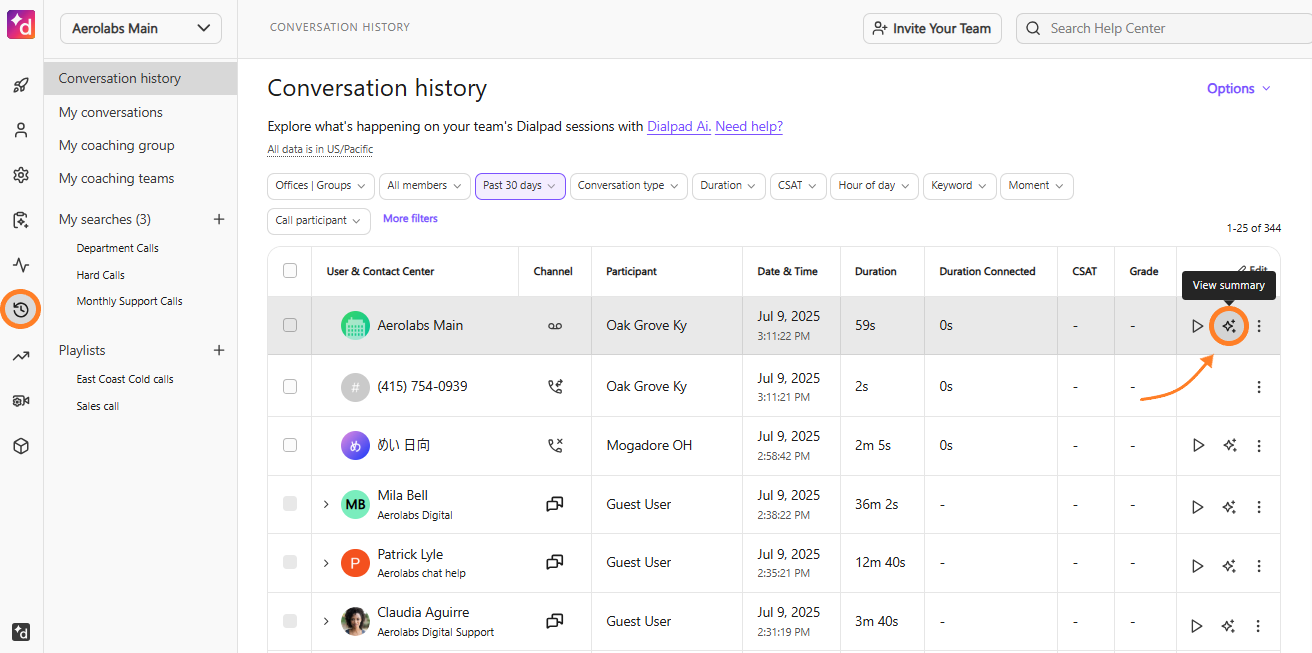This screenshot has height=653, width=1312.
Task: View AI summary for Patrick Lyle row
Action: 1229,566
